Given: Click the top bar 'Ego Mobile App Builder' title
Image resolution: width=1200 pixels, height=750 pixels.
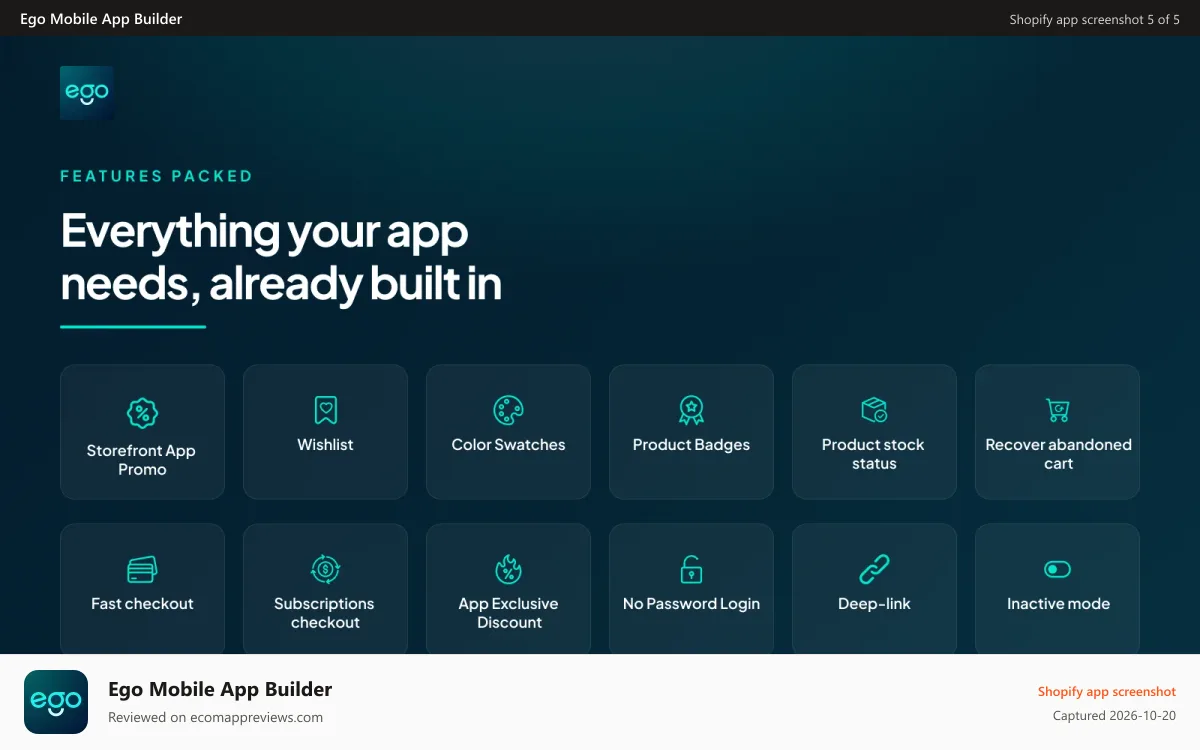Looking at the screenshot, I should [x=101, y=19].
